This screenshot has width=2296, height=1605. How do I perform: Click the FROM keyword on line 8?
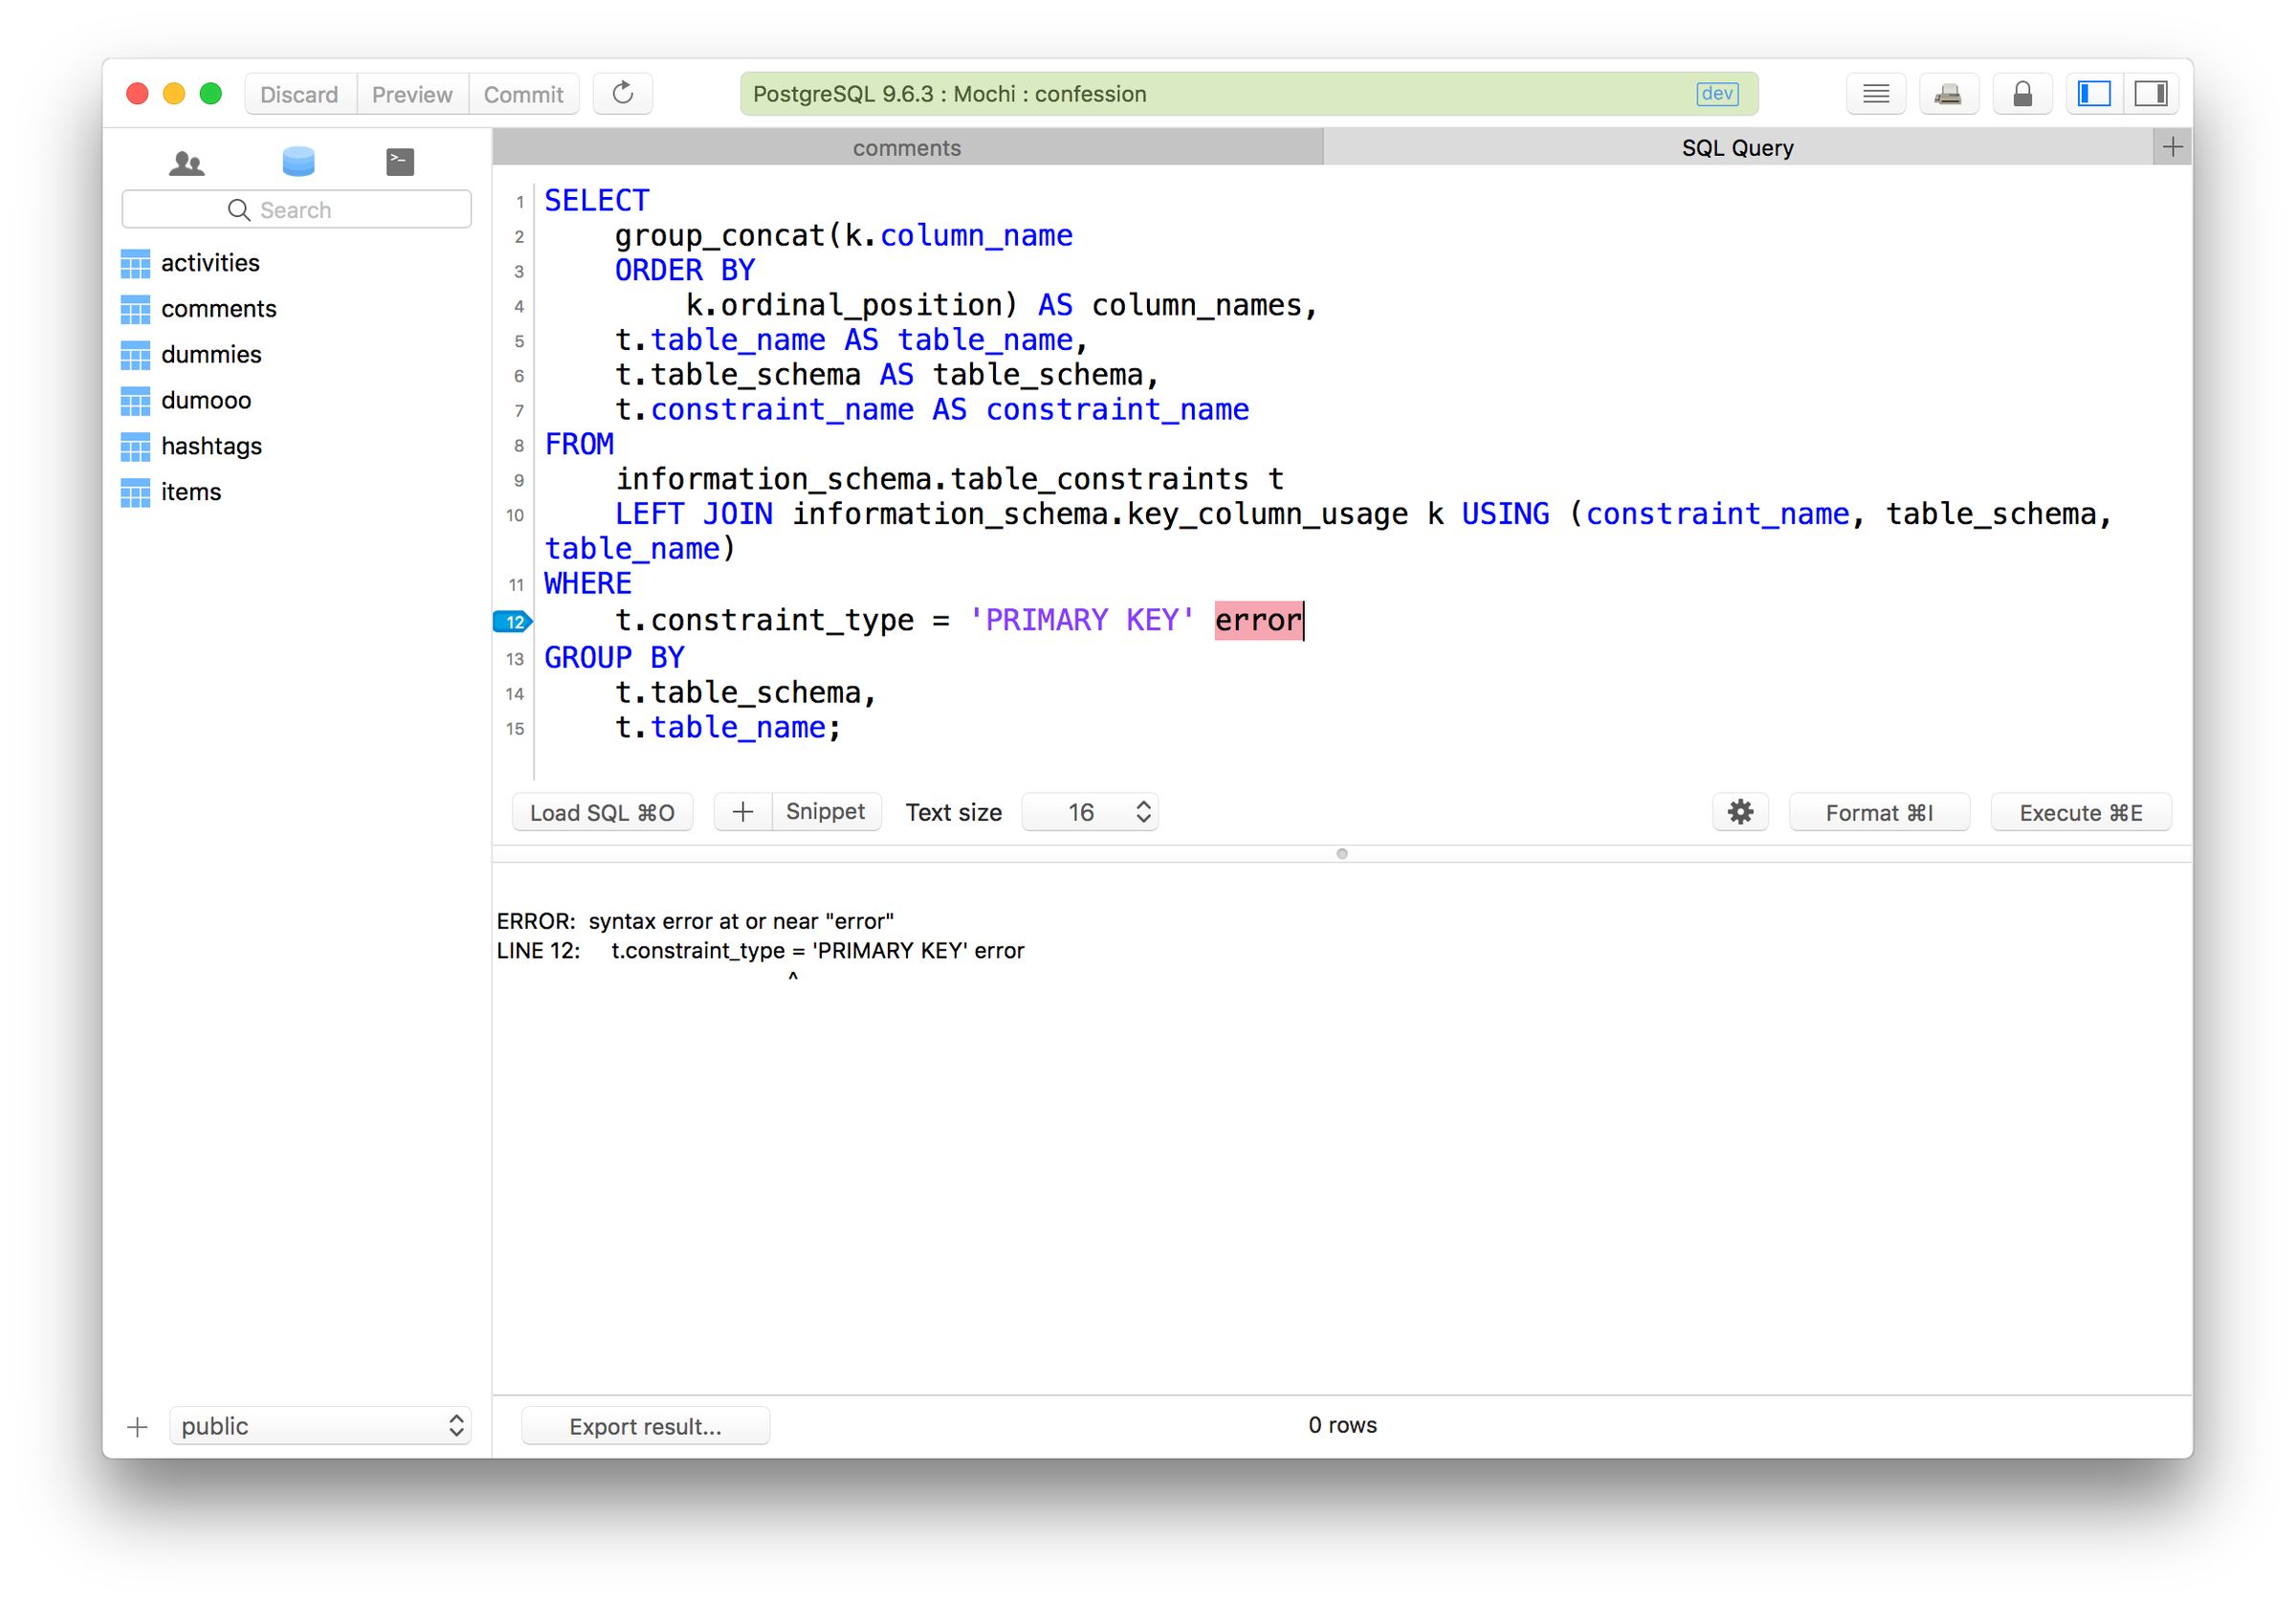pyautogui.click(x=579, y=445)
